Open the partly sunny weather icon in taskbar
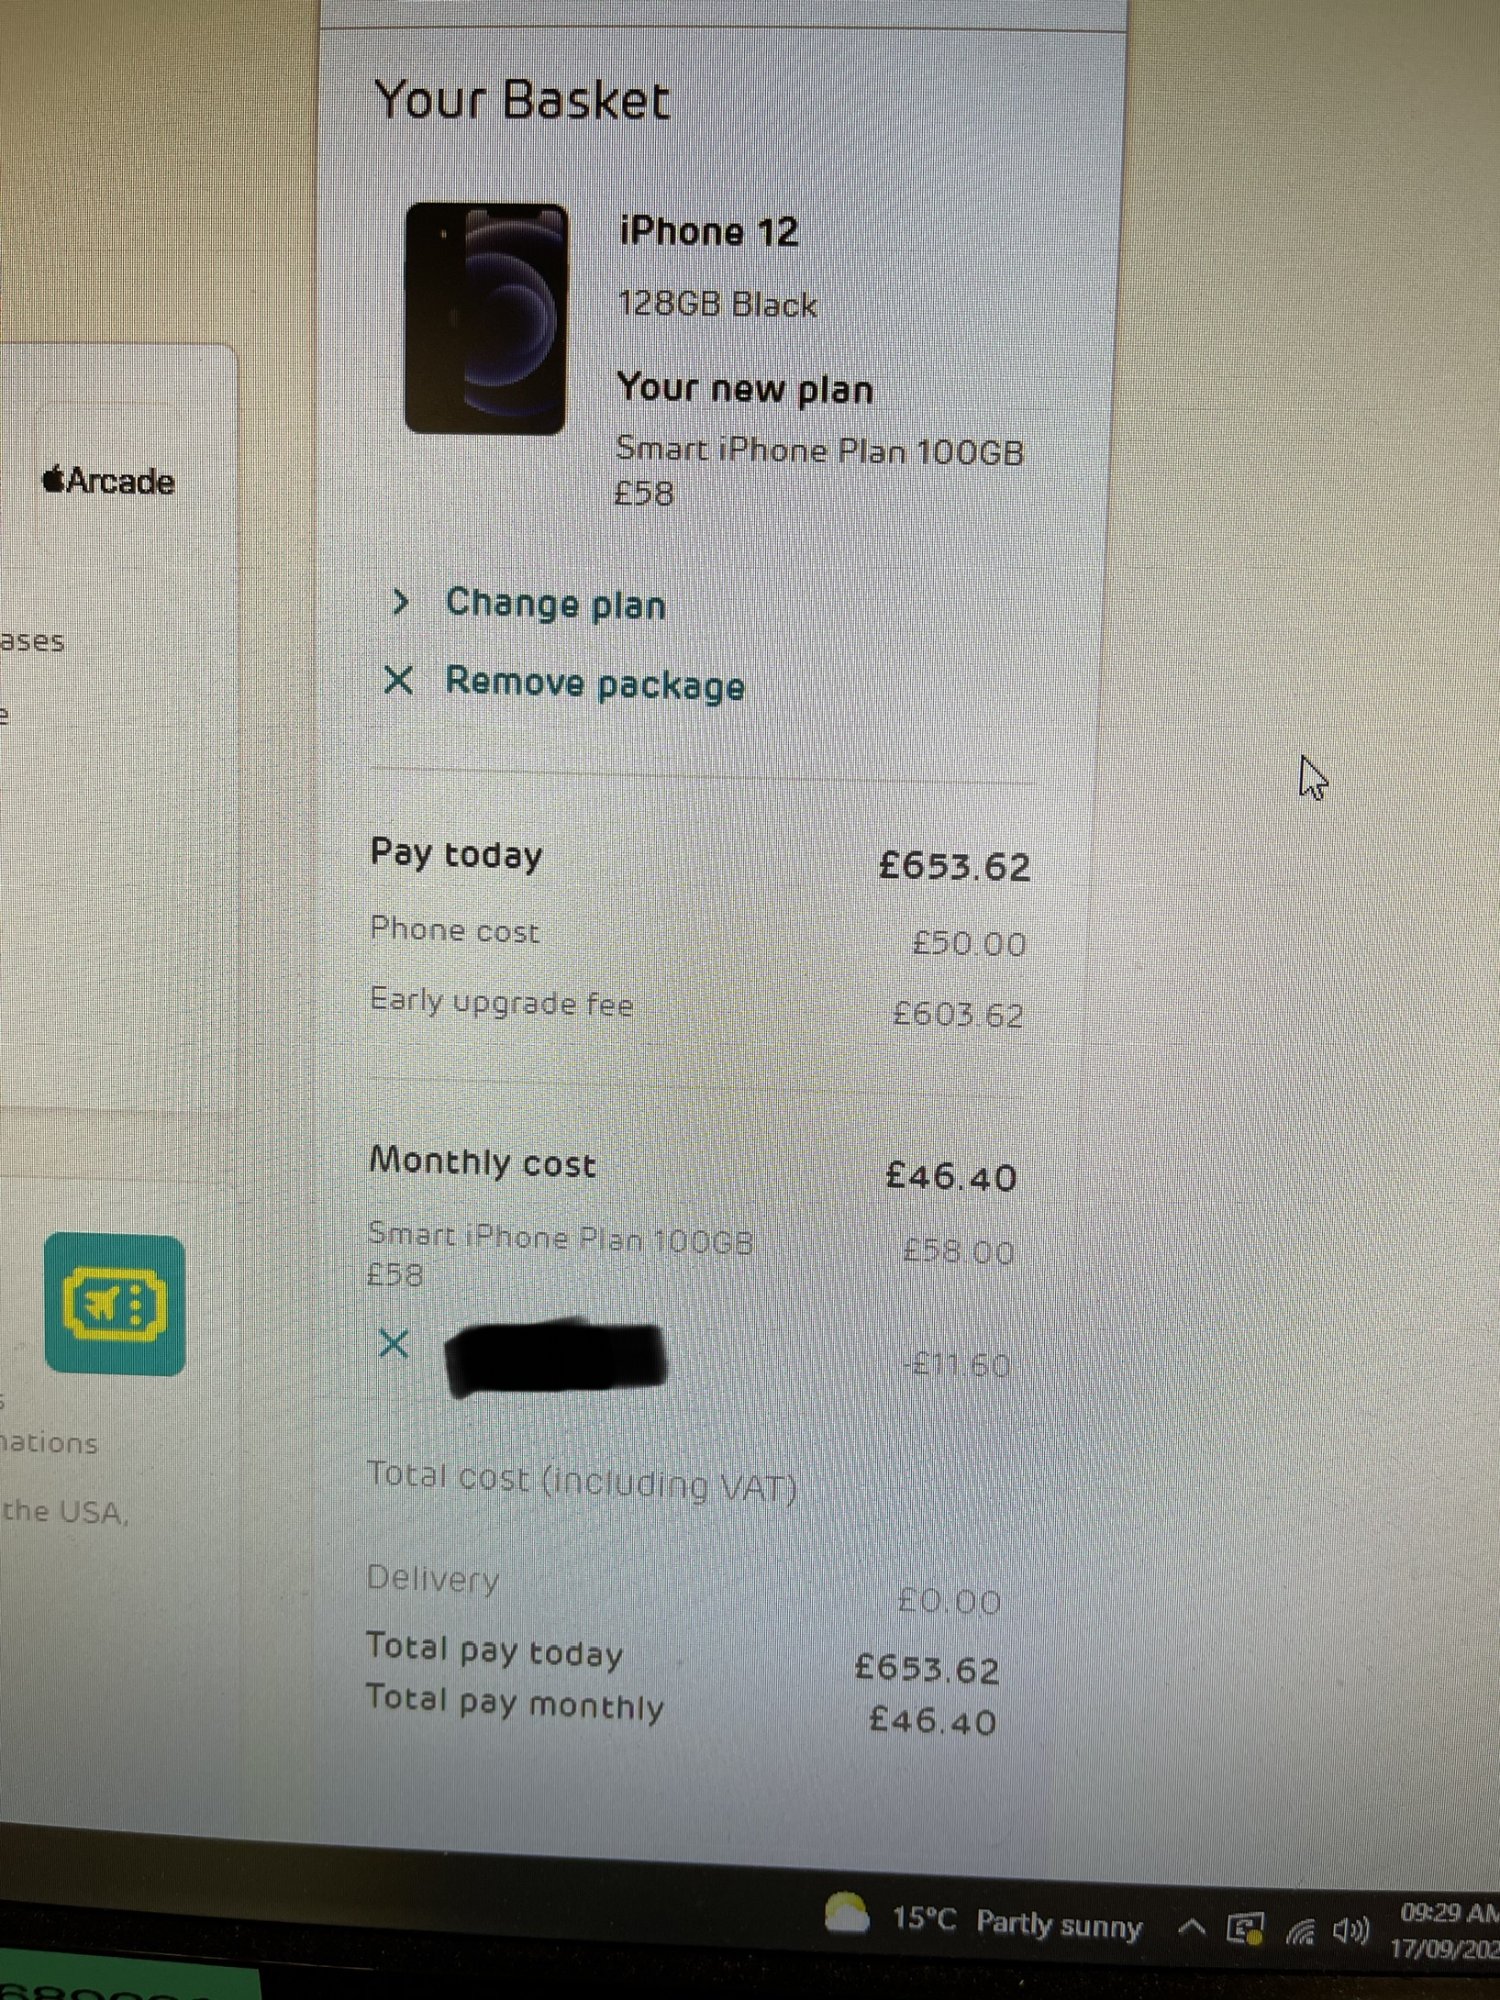Screen dimensions: 1500x2000 847,1912
